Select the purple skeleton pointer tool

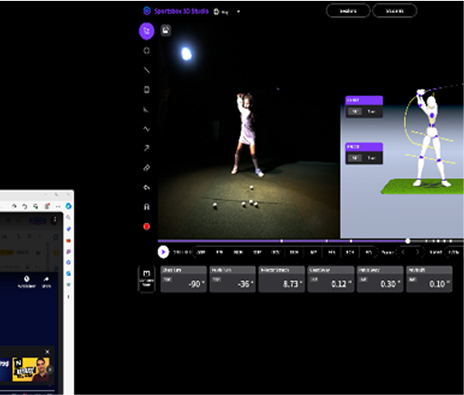(x=146, y=31)
